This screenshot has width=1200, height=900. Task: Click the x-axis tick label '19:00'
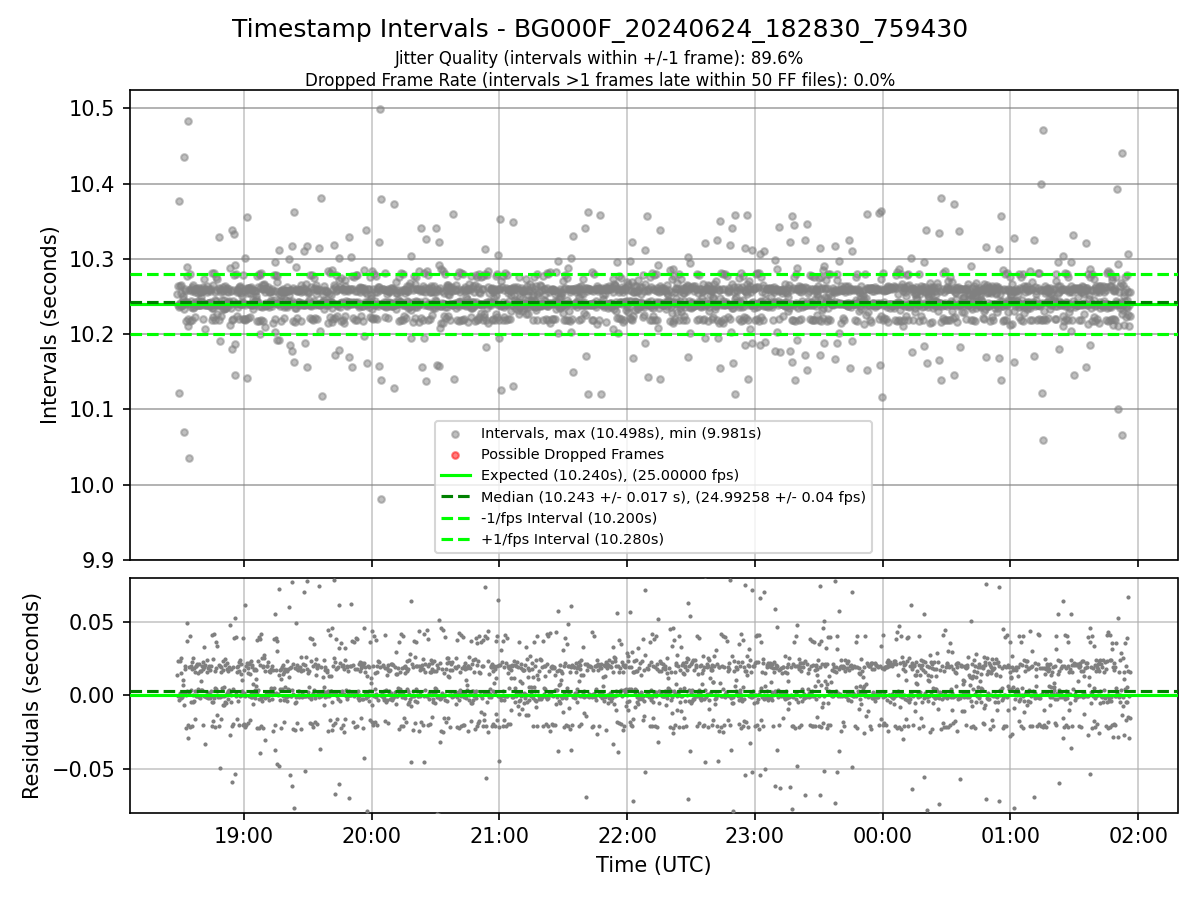click(x=244, y=836)
